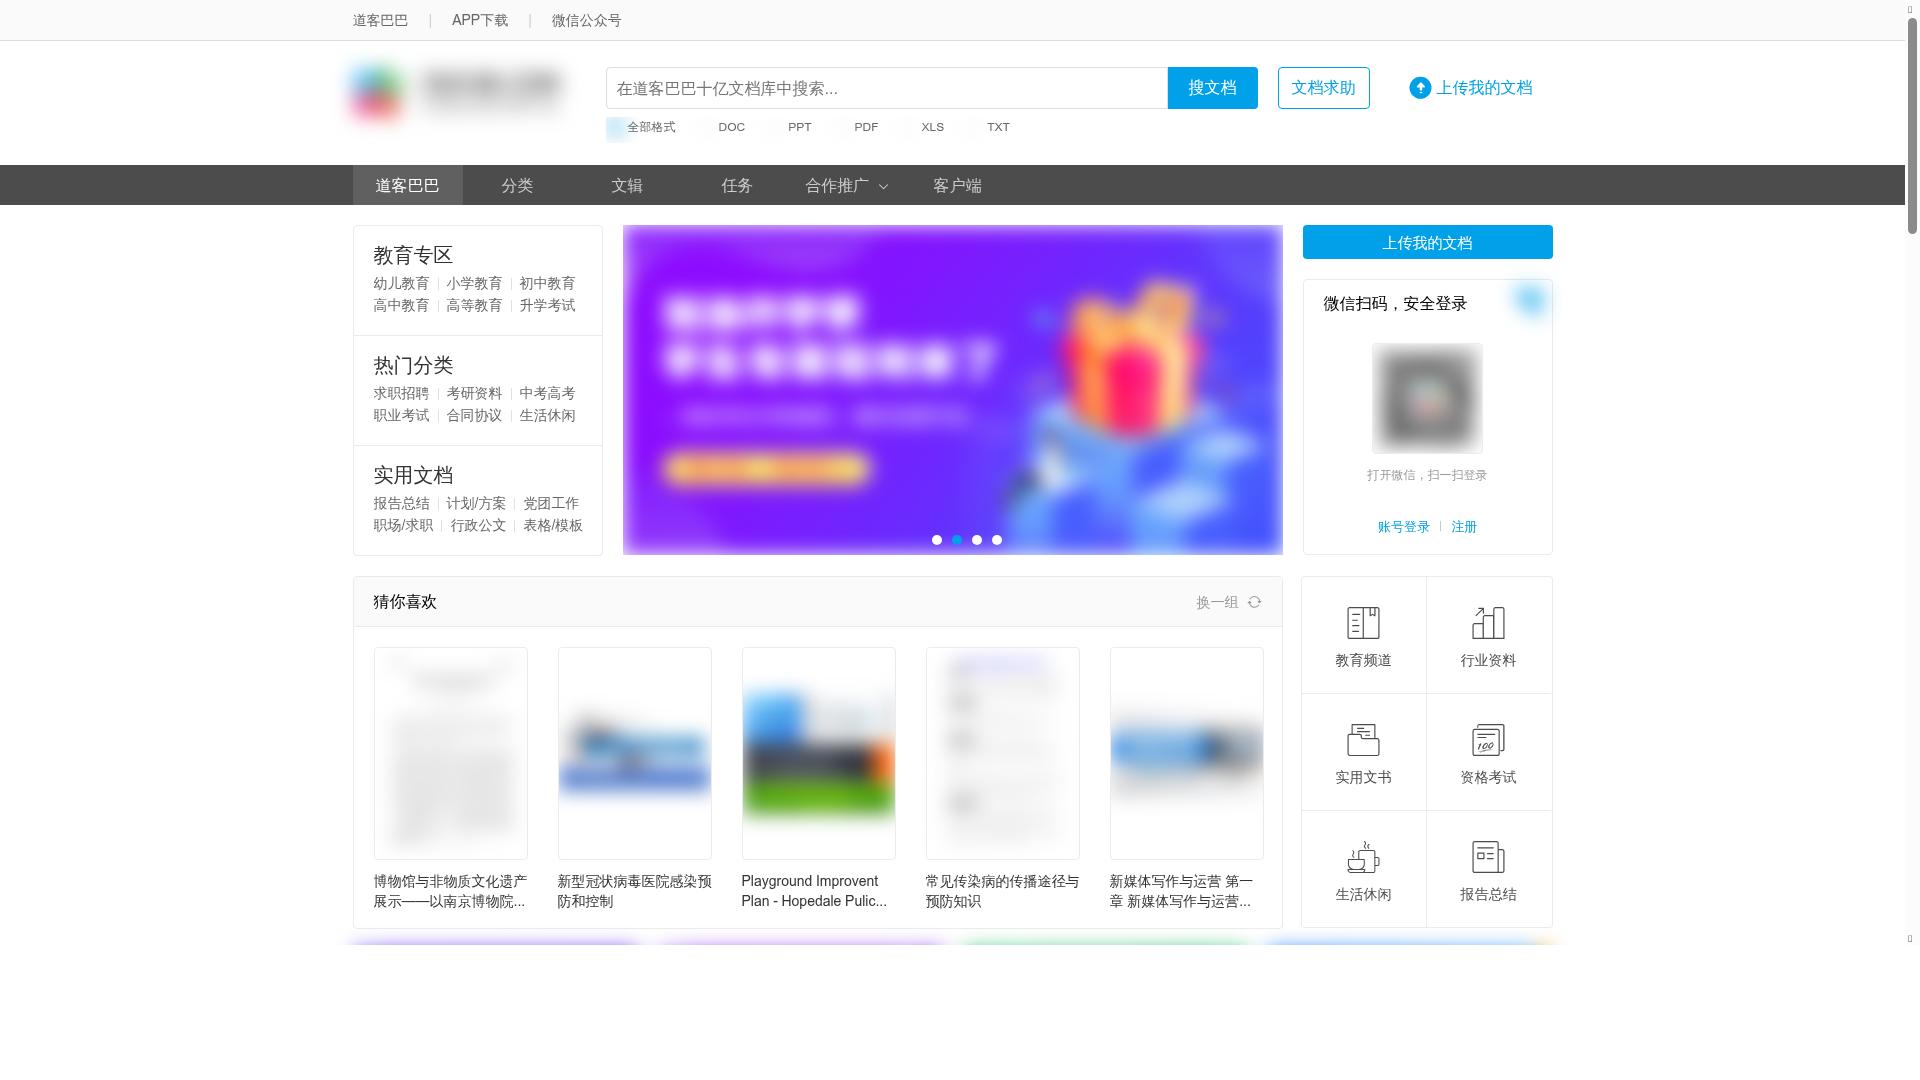Open the 分类 navigation tab

pyautogui.click(x=517, y=186)
